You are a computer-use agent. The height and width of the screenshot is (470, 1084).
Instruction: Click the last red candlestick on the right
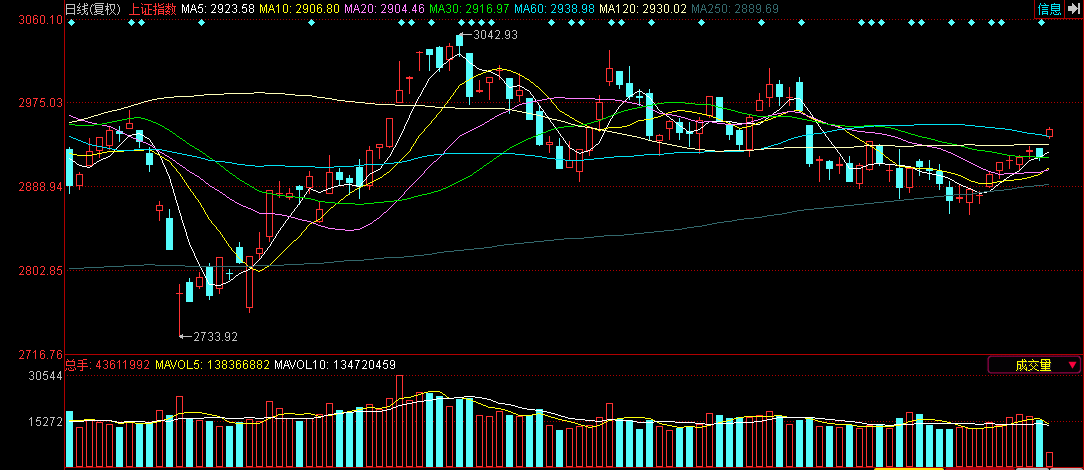[1050, 132]
